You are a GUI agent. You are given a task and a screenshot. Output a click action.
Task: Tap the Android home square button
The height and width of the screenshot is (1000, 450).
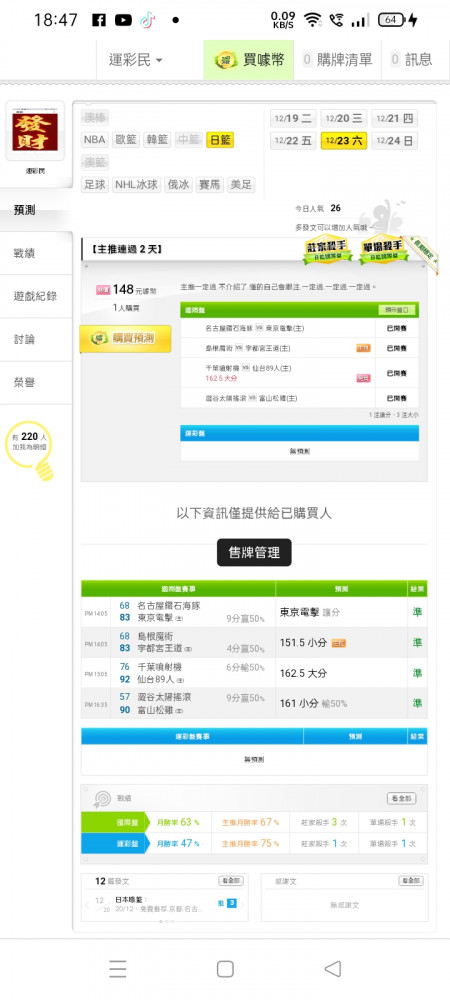click(x=225, y=969)
